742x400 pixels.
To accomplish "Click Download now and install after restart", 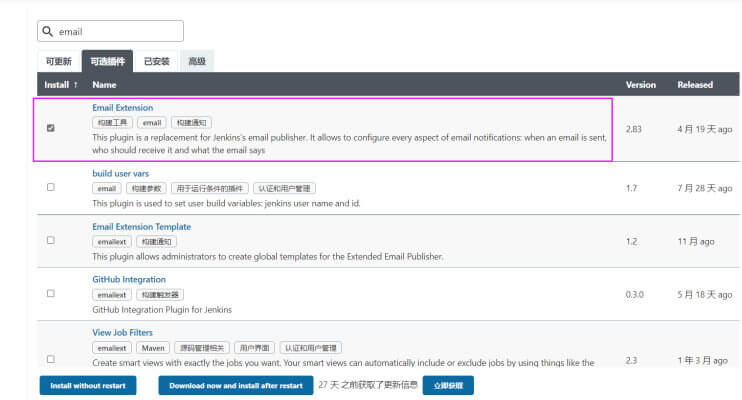I will pyautogui.click(x=236, y=385).
